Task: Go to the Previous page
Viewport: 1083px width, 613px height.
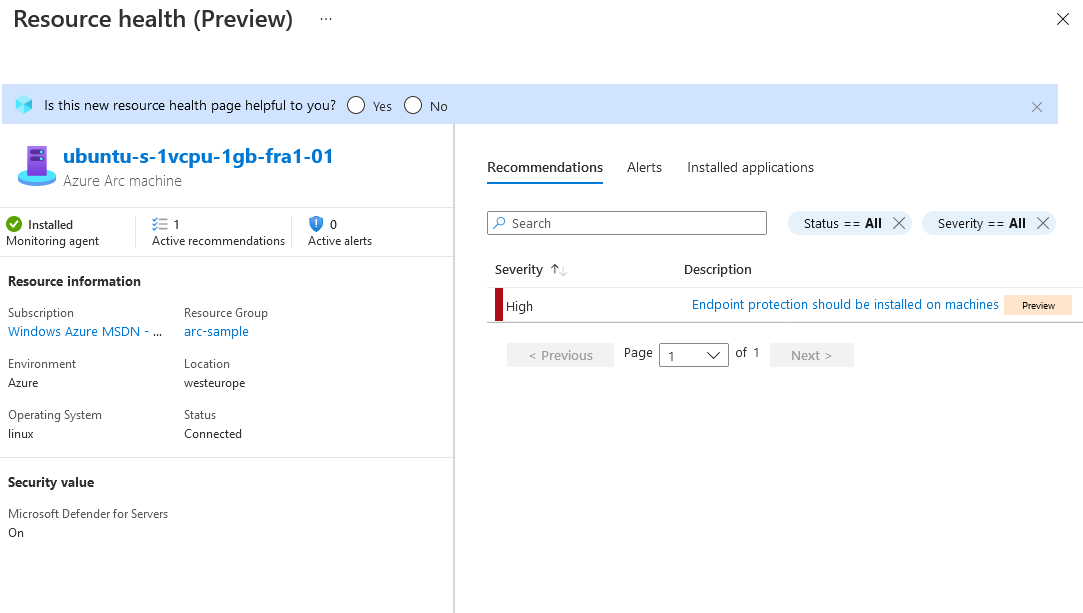Action: click(560, 355)
